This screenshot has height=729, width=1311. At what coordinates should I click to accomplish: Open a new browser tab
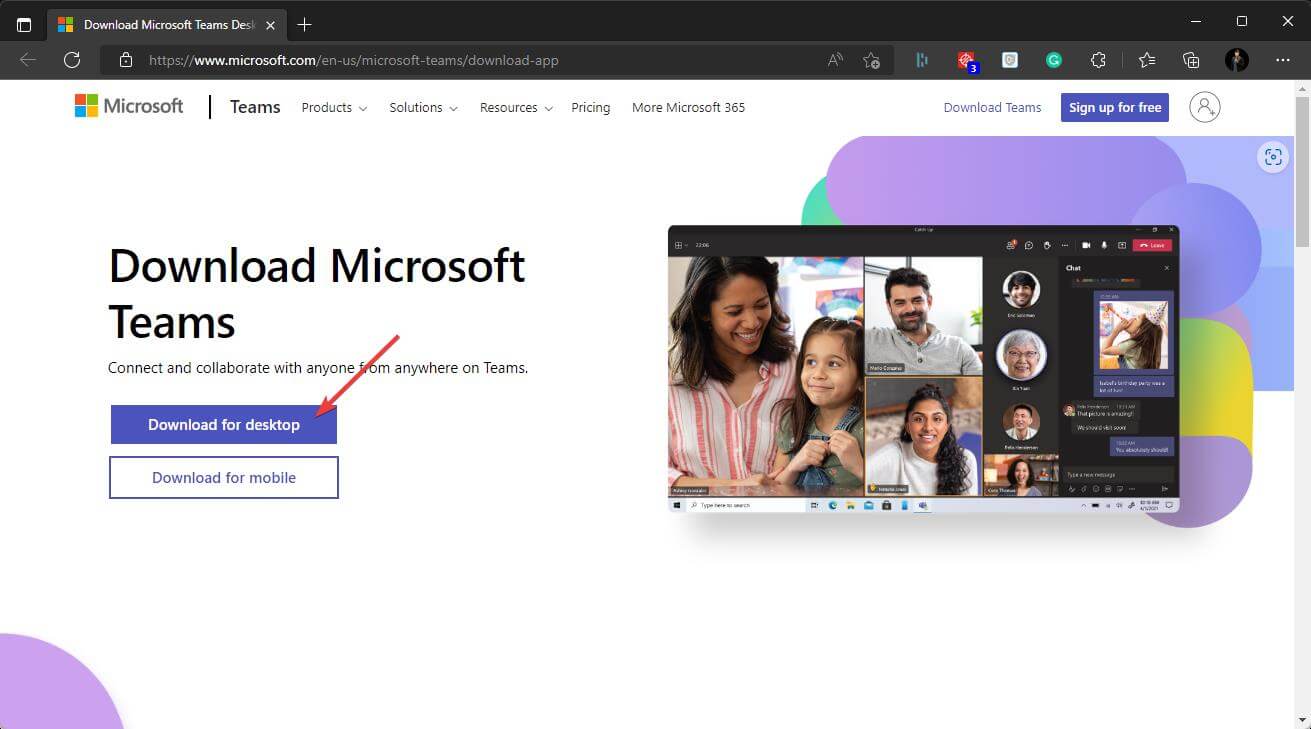tap(305, 24)
